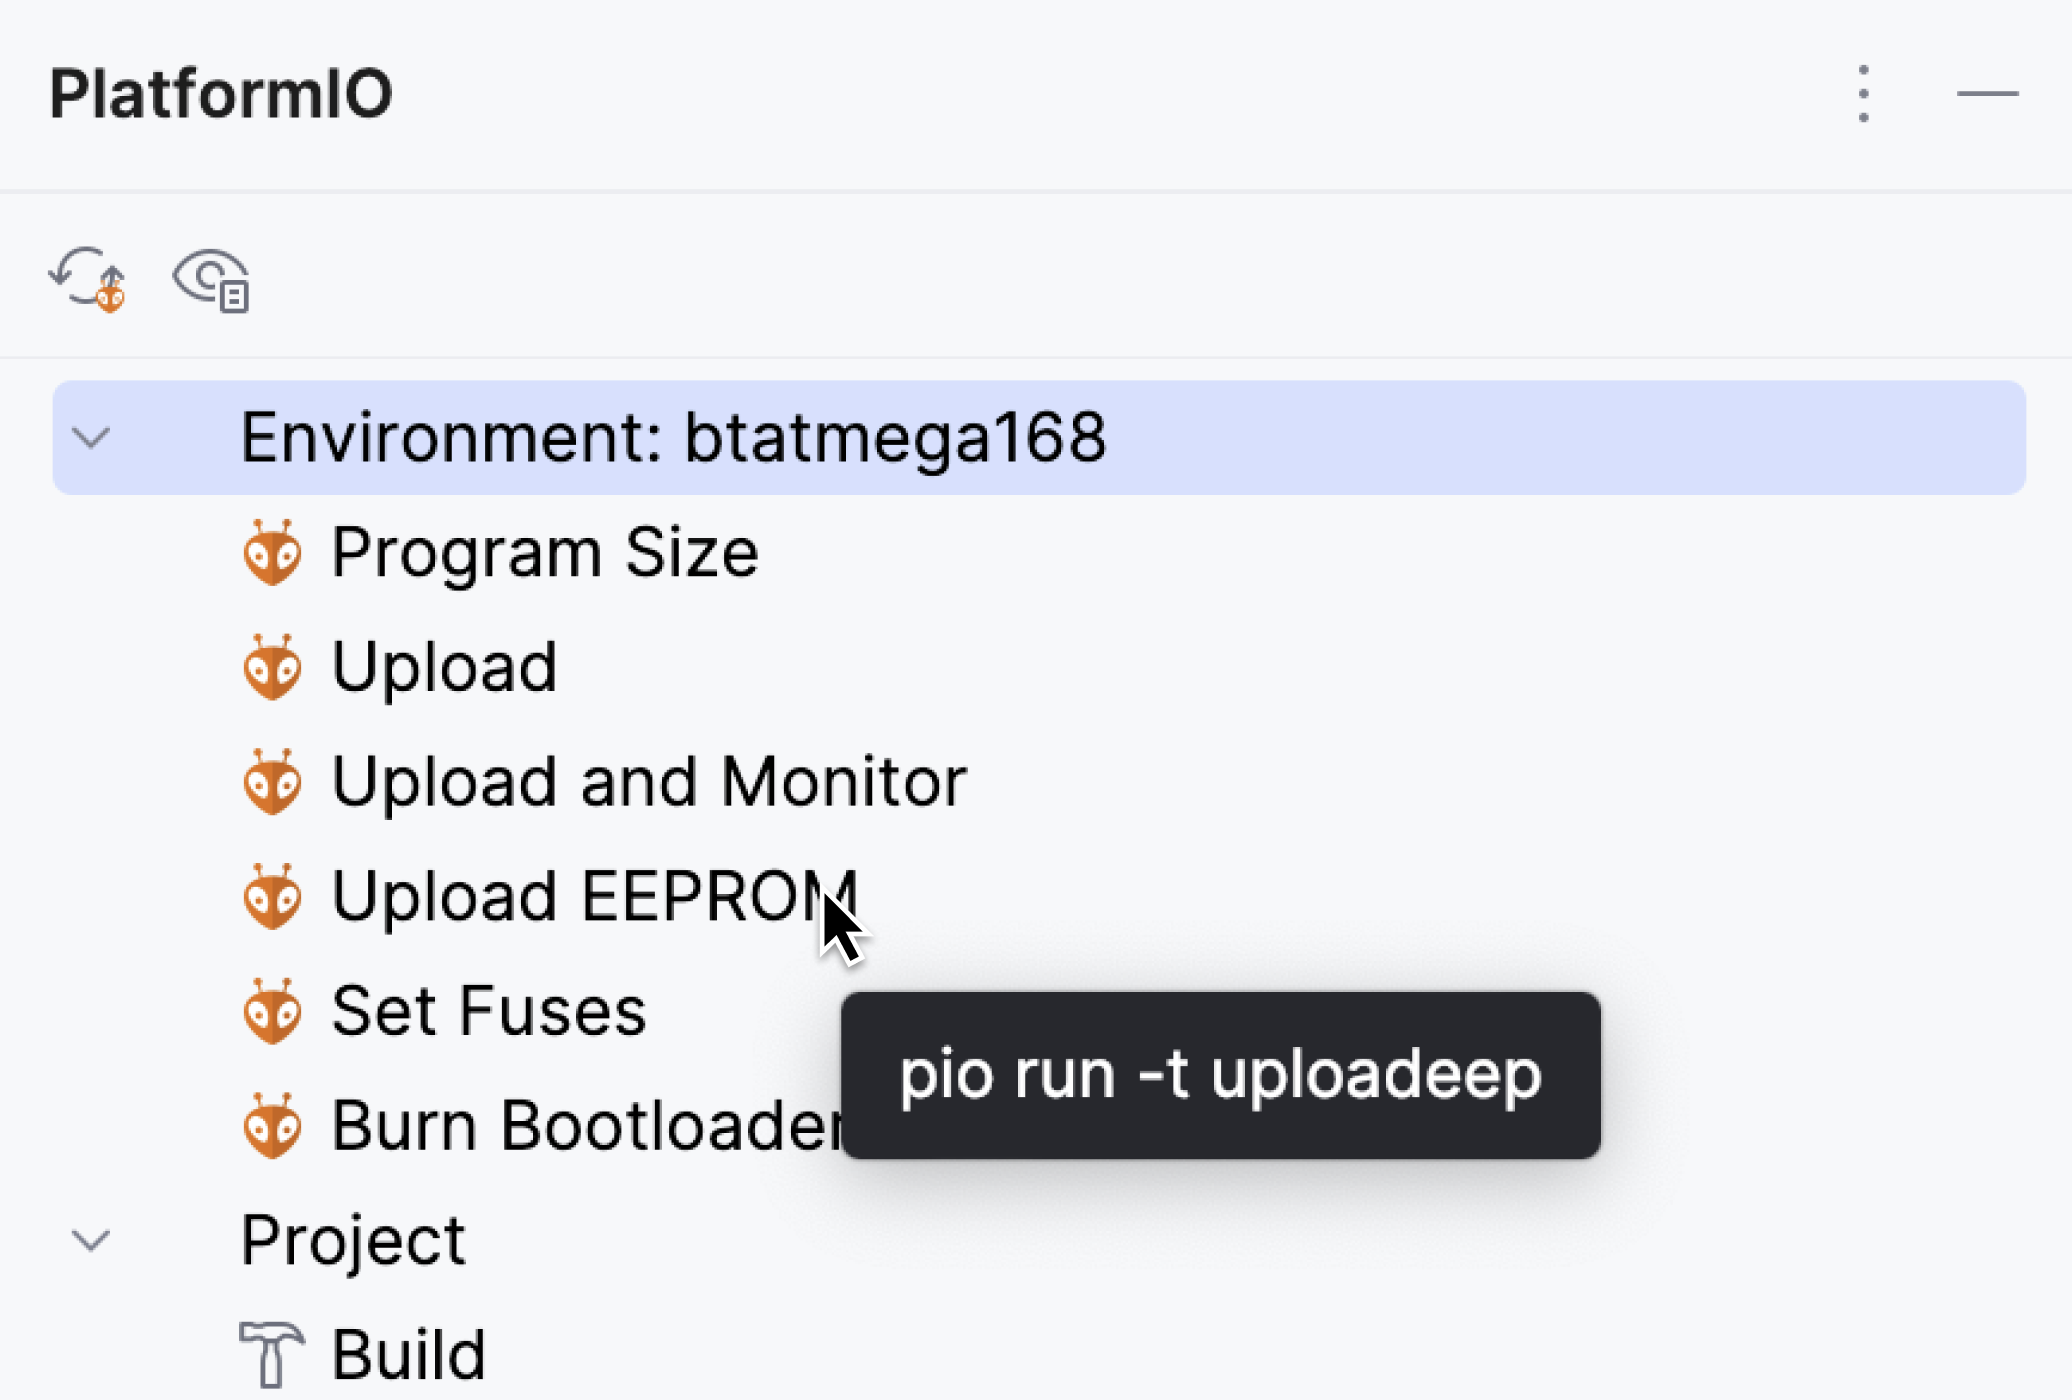Run the Program Size target
The height and width of the screenshot is (1400, 2072).
(x=546, y=553)
